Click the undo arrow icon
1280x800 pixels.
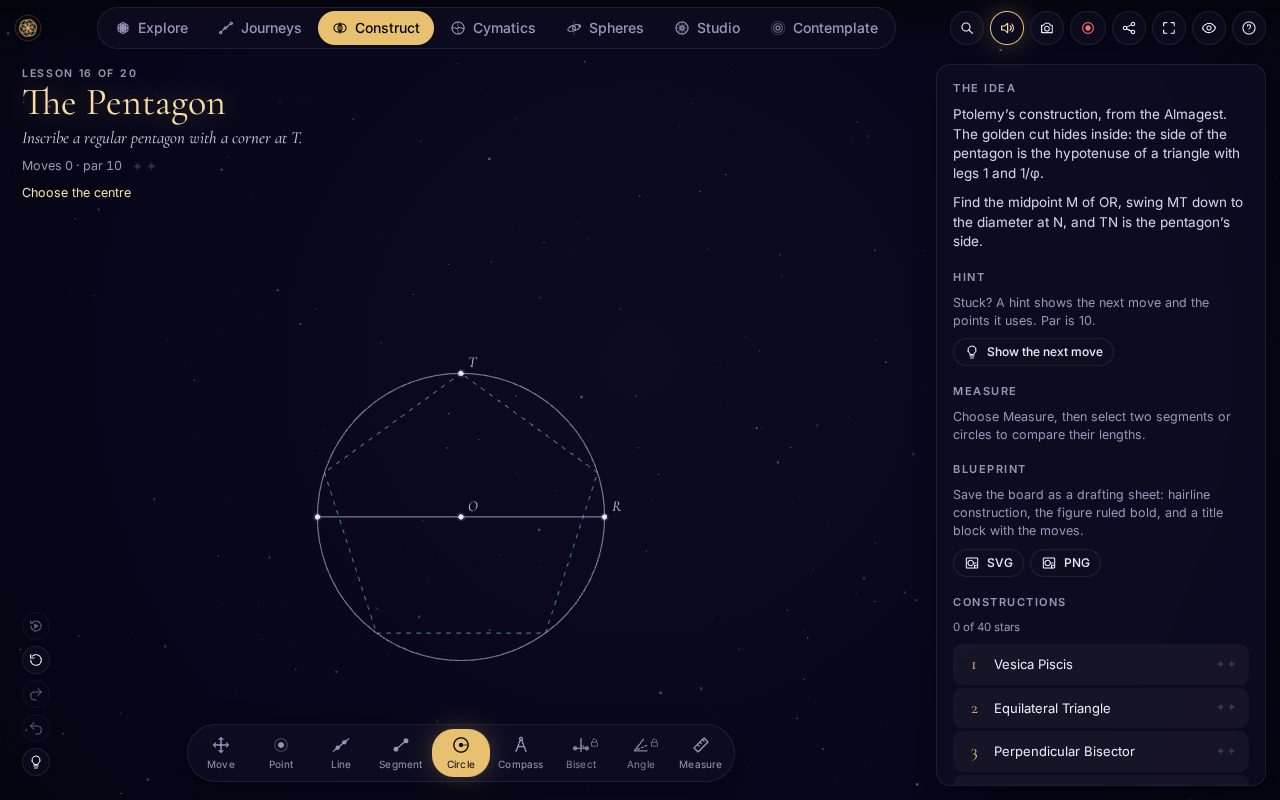tap(36, 728)
